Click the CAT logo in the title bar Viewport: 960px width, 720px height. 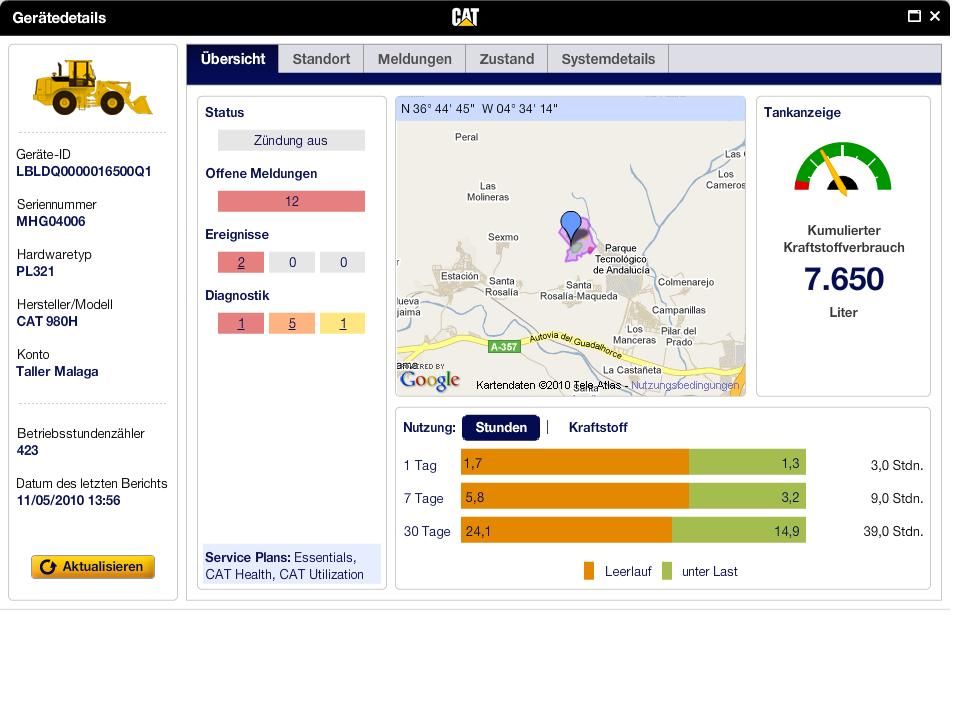(x=465, y=17)
